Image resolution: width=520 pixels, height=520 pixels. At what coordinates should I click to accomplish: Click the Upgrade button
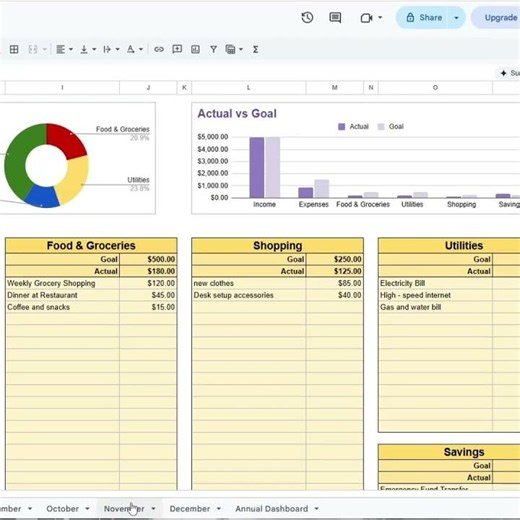click(x=497, y=17)
